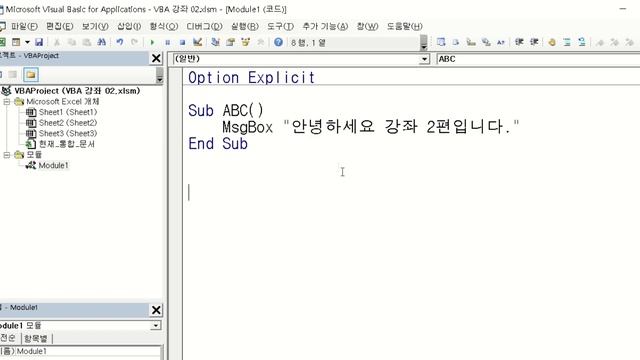Close the Module1 properties pane
The image size is (640, 360).
click(156, 310)
